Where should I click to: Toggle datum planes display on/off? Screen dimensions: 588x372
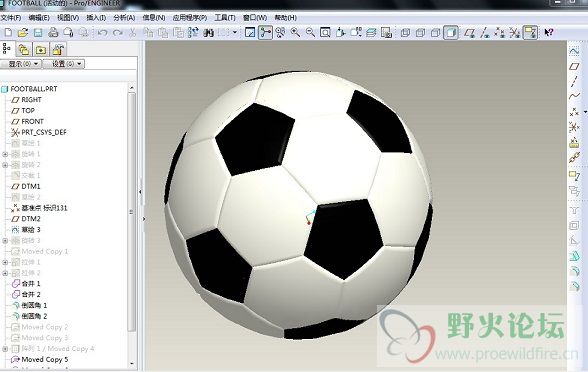click(469, 33)
